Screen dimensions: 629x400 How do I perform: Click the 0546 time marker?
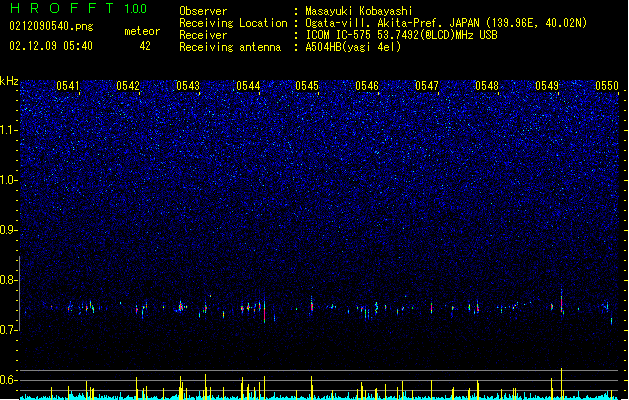pyautogui.click(x=367, y=86)
